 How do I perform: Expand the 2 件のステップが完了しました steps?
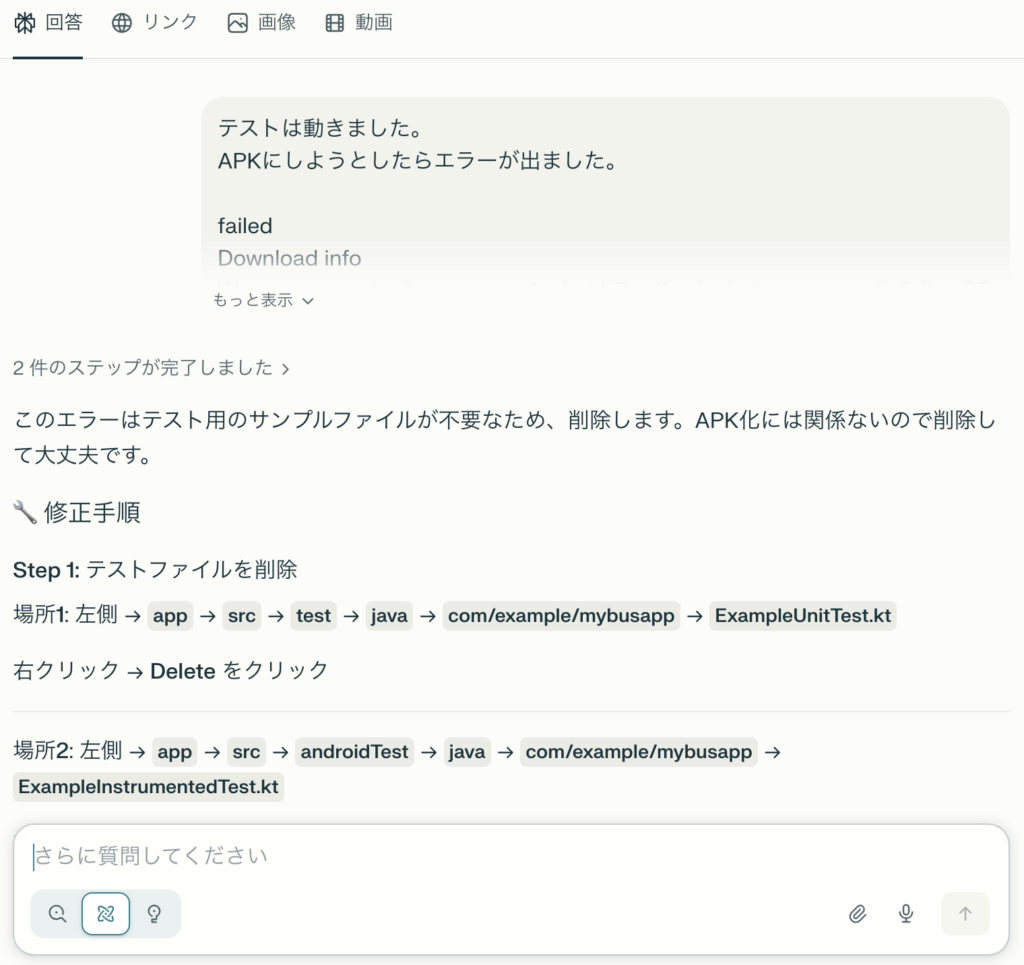coord(150,368)
